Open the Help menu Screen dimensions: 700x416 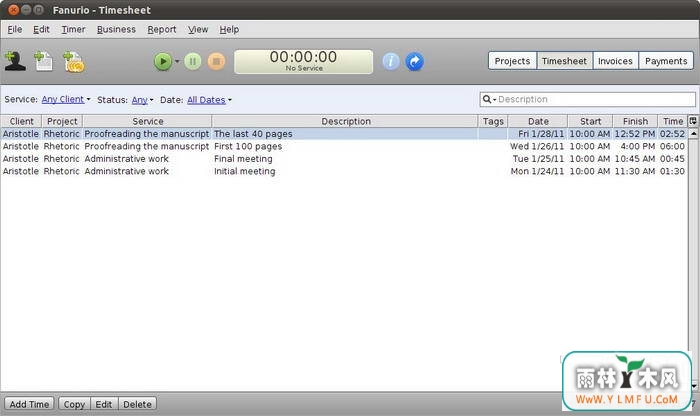click(x=229, y=29)
